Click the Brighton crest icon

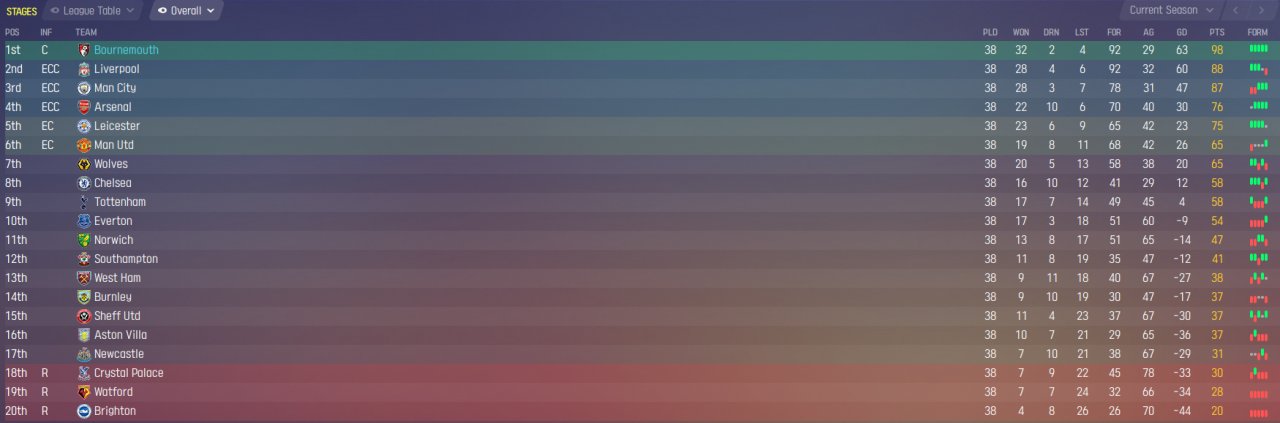click(84, 411)
